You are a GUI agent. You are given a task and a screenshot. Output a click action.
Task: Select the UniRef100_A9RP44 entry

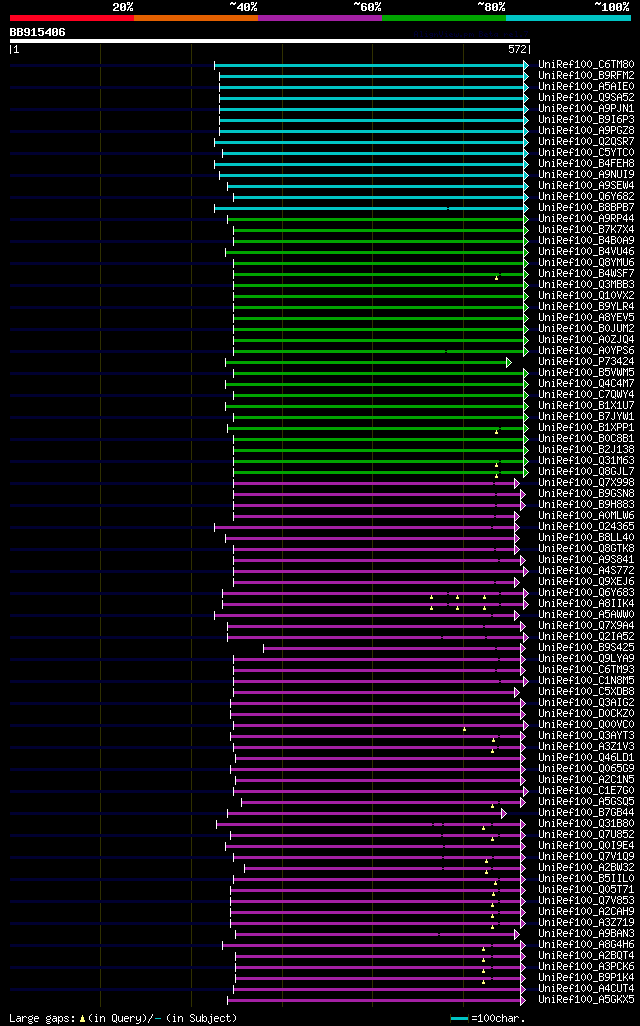coord(586,219)
